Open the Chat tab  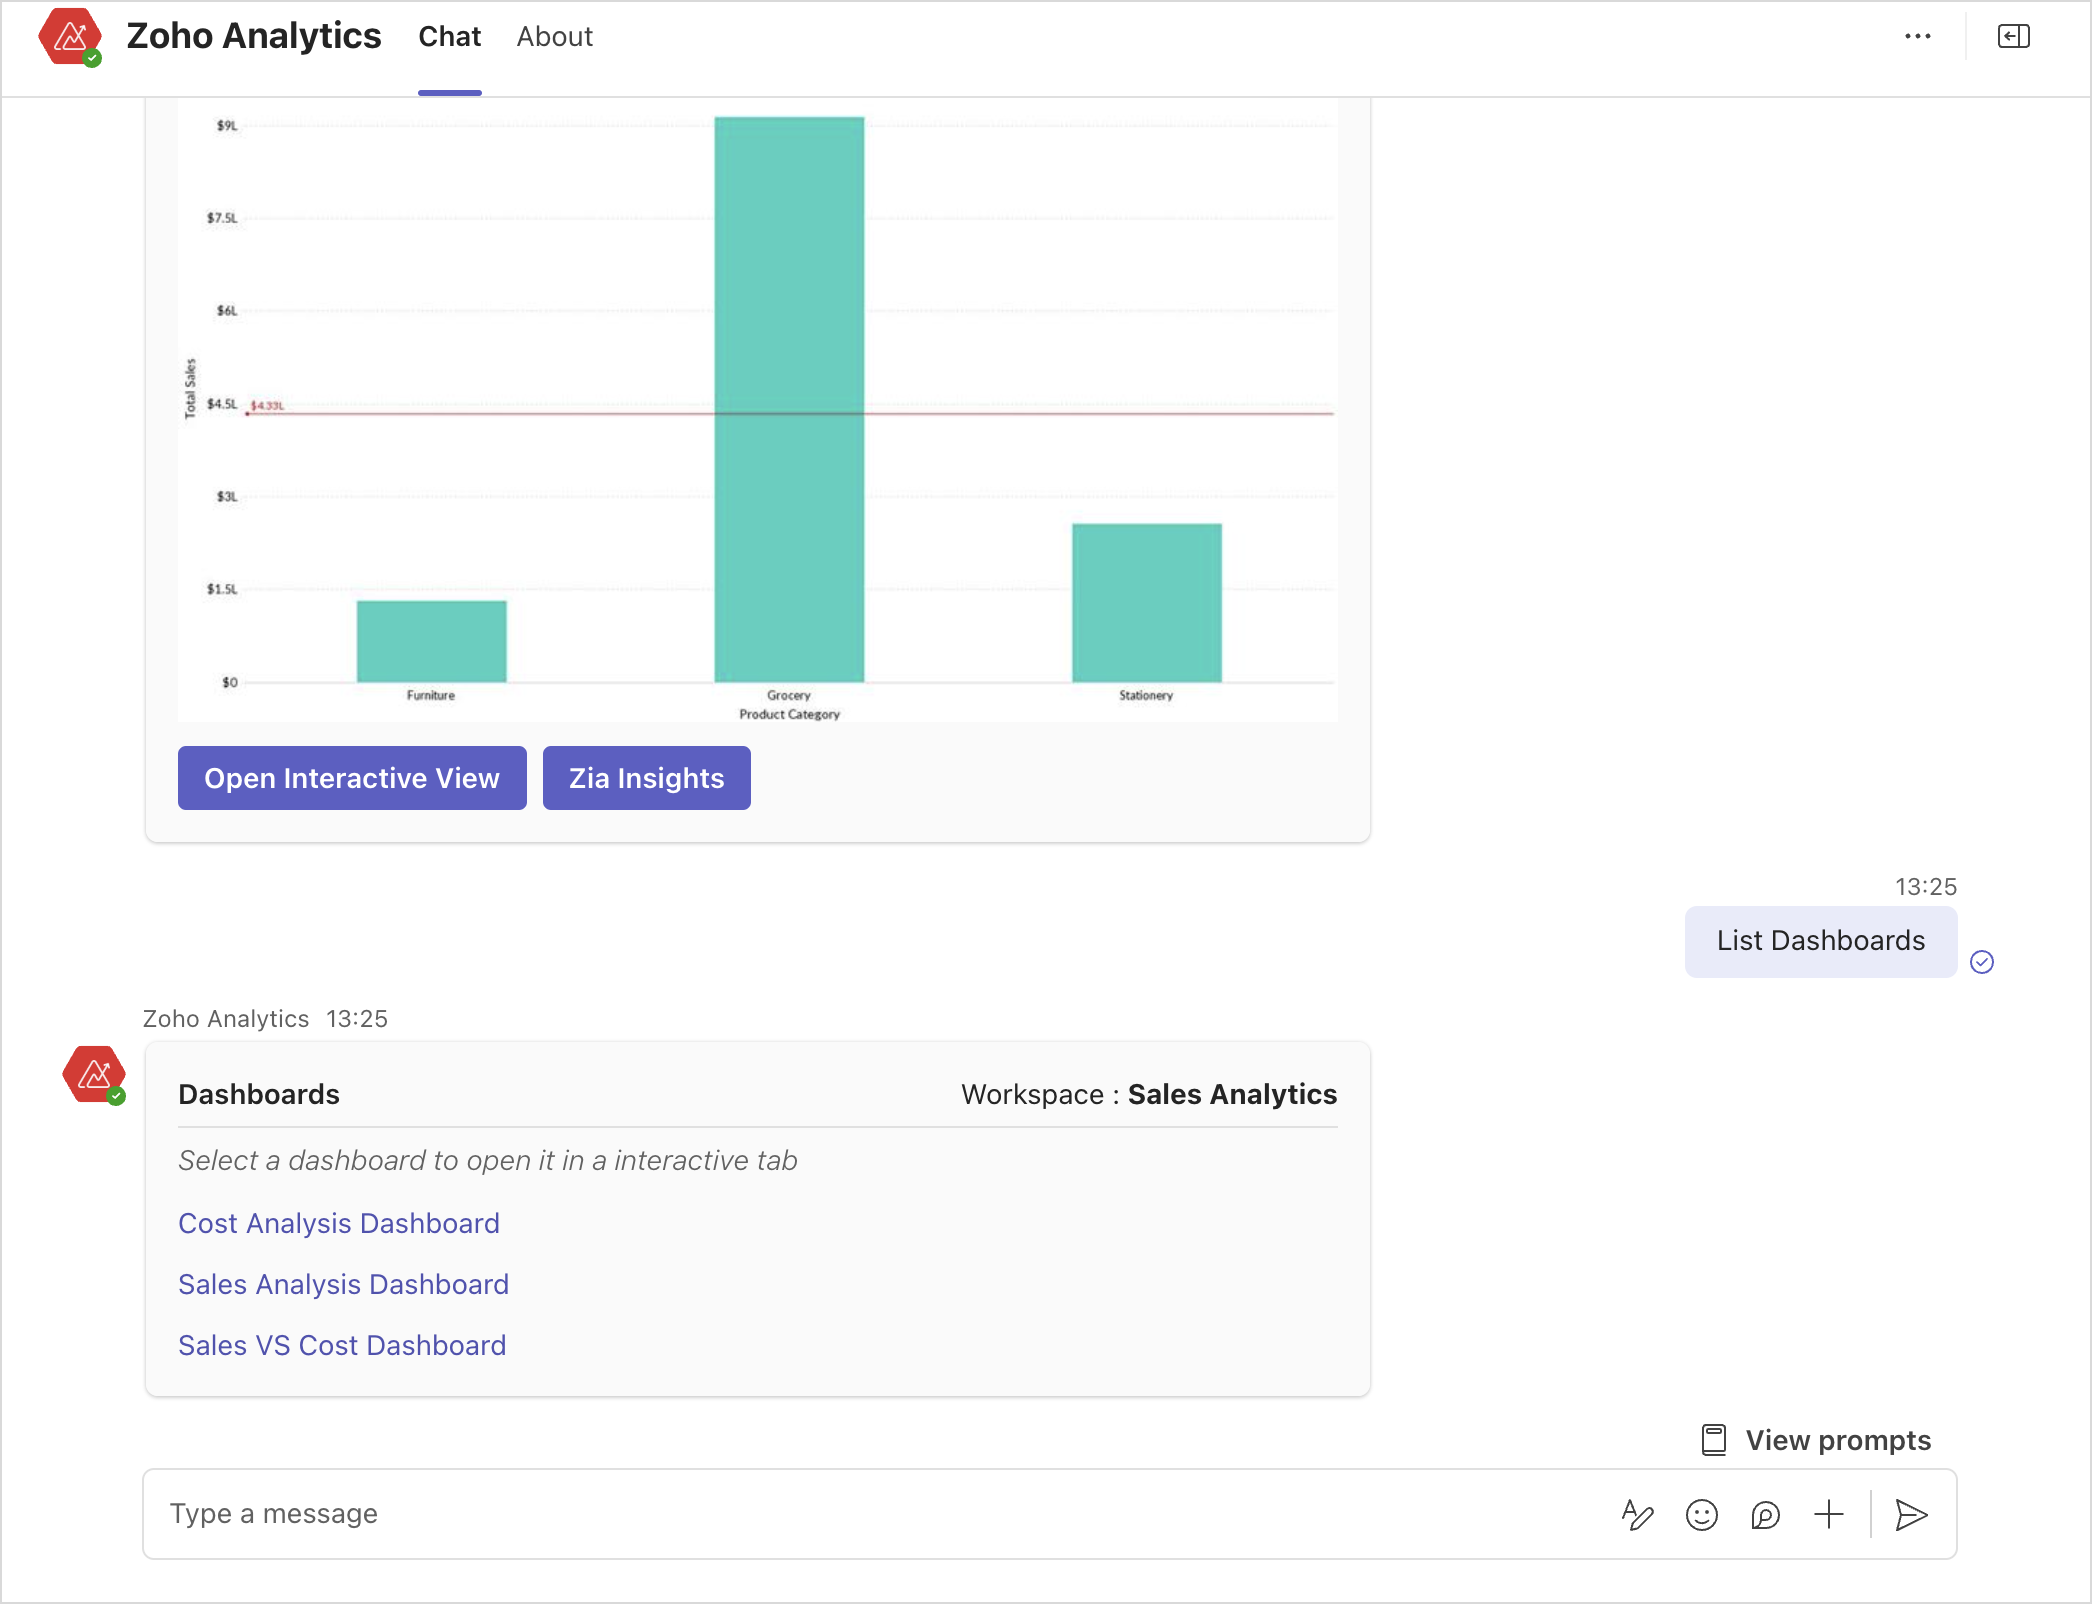click(x=449, y=37)
